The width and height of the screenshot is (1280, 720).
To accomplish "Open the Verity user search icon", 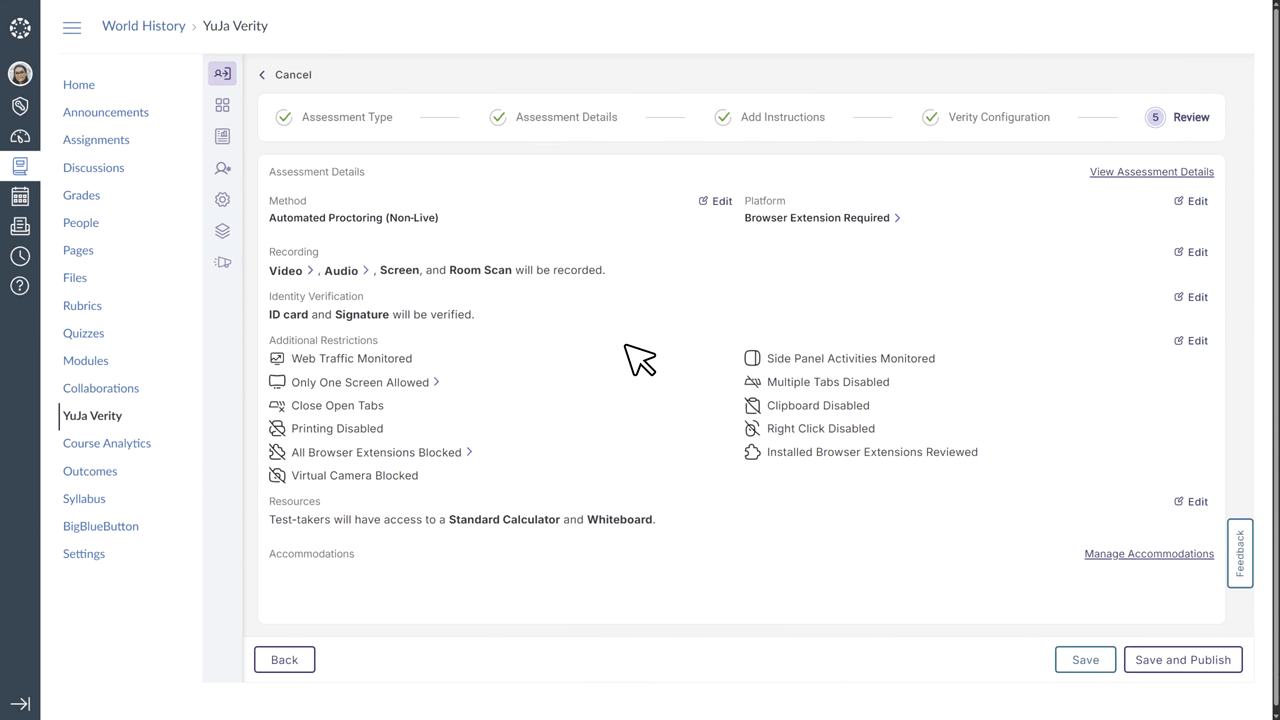I will [x=222, y=168].
